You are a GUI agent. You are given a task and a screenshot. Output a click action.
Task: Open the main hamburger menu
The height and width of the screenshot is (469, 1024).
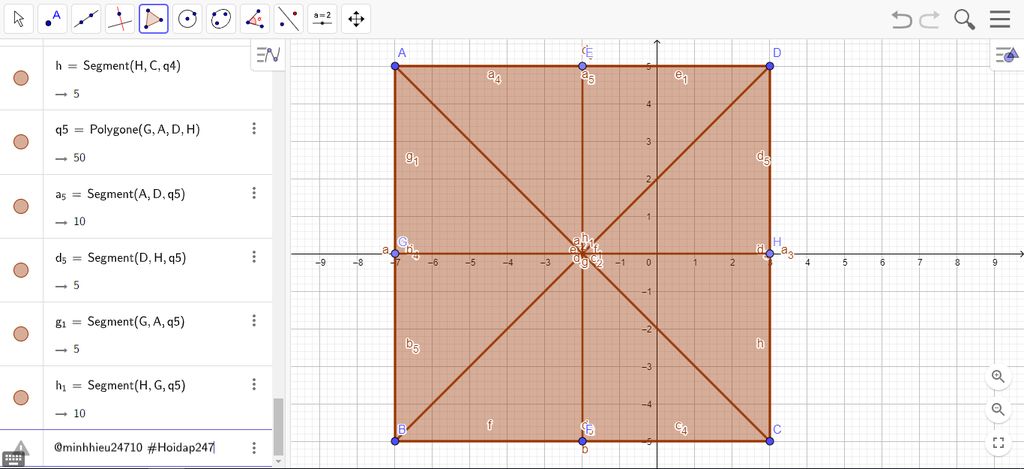point(1000,19)
